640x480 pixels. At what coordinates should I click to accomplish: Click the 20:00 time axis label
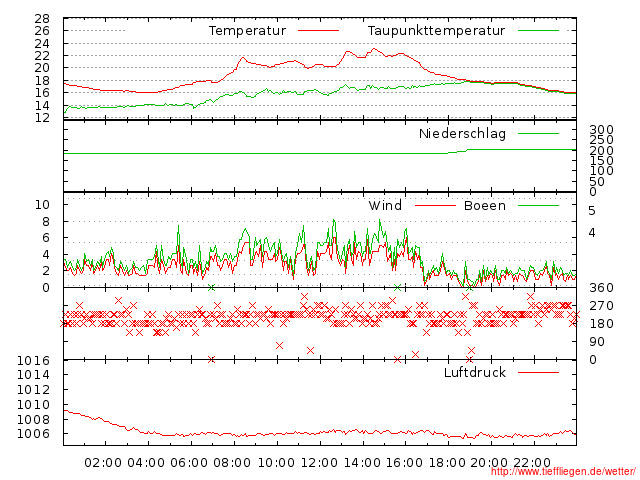pos(489,463)
